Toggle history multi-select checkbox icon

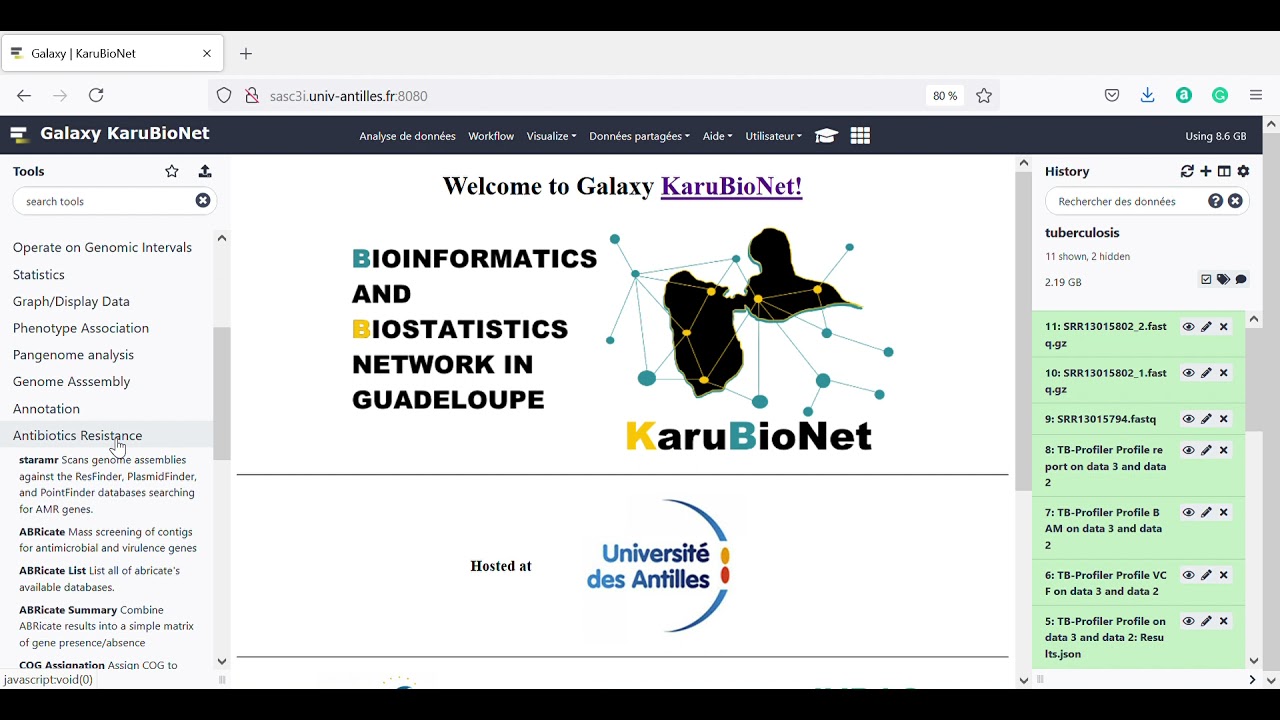pos(1206,280)
